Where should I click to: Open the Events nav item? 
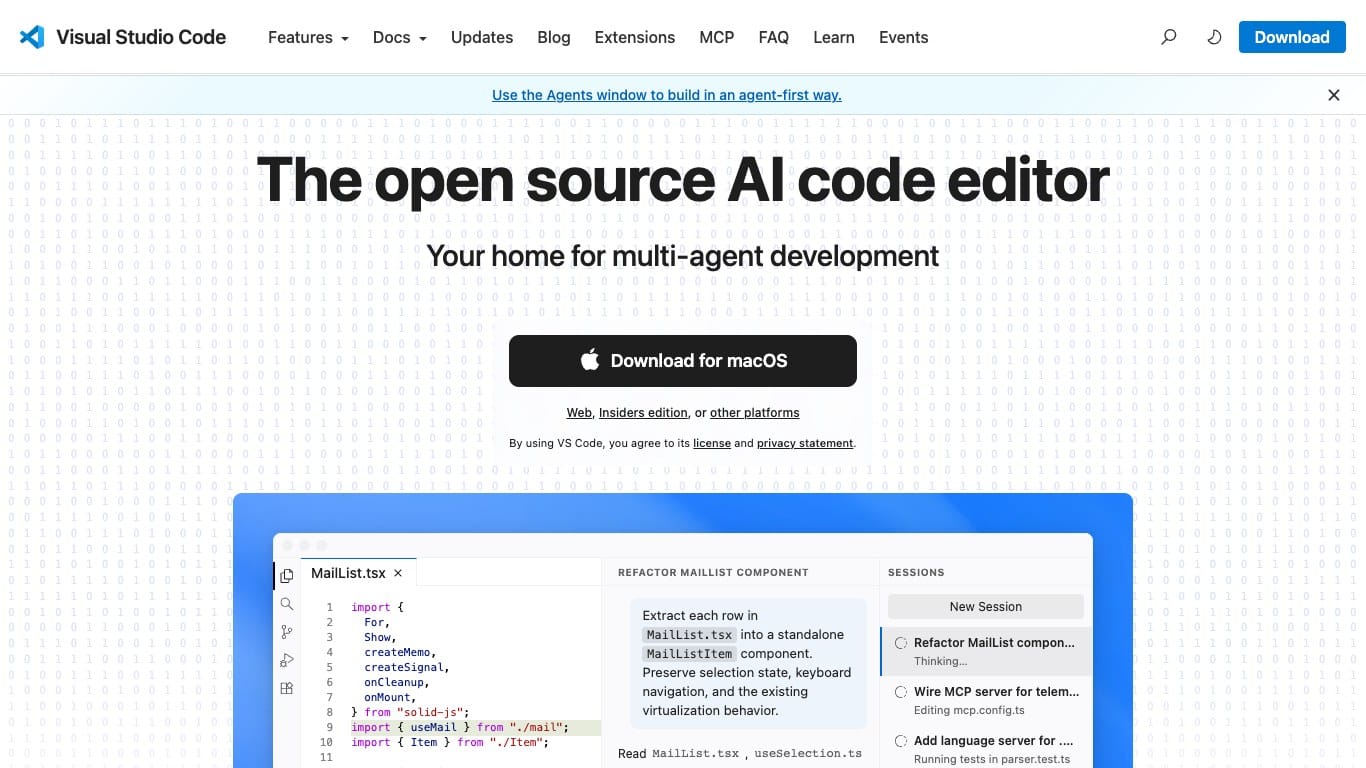pyautogui.click(x=904, y=37)
